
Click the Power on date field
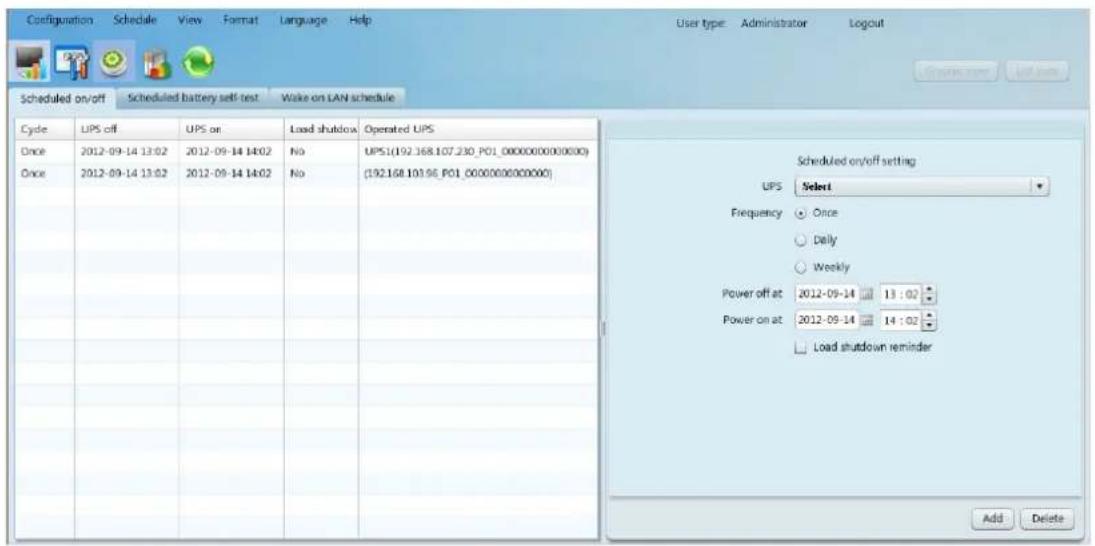(x=826, y=321)
